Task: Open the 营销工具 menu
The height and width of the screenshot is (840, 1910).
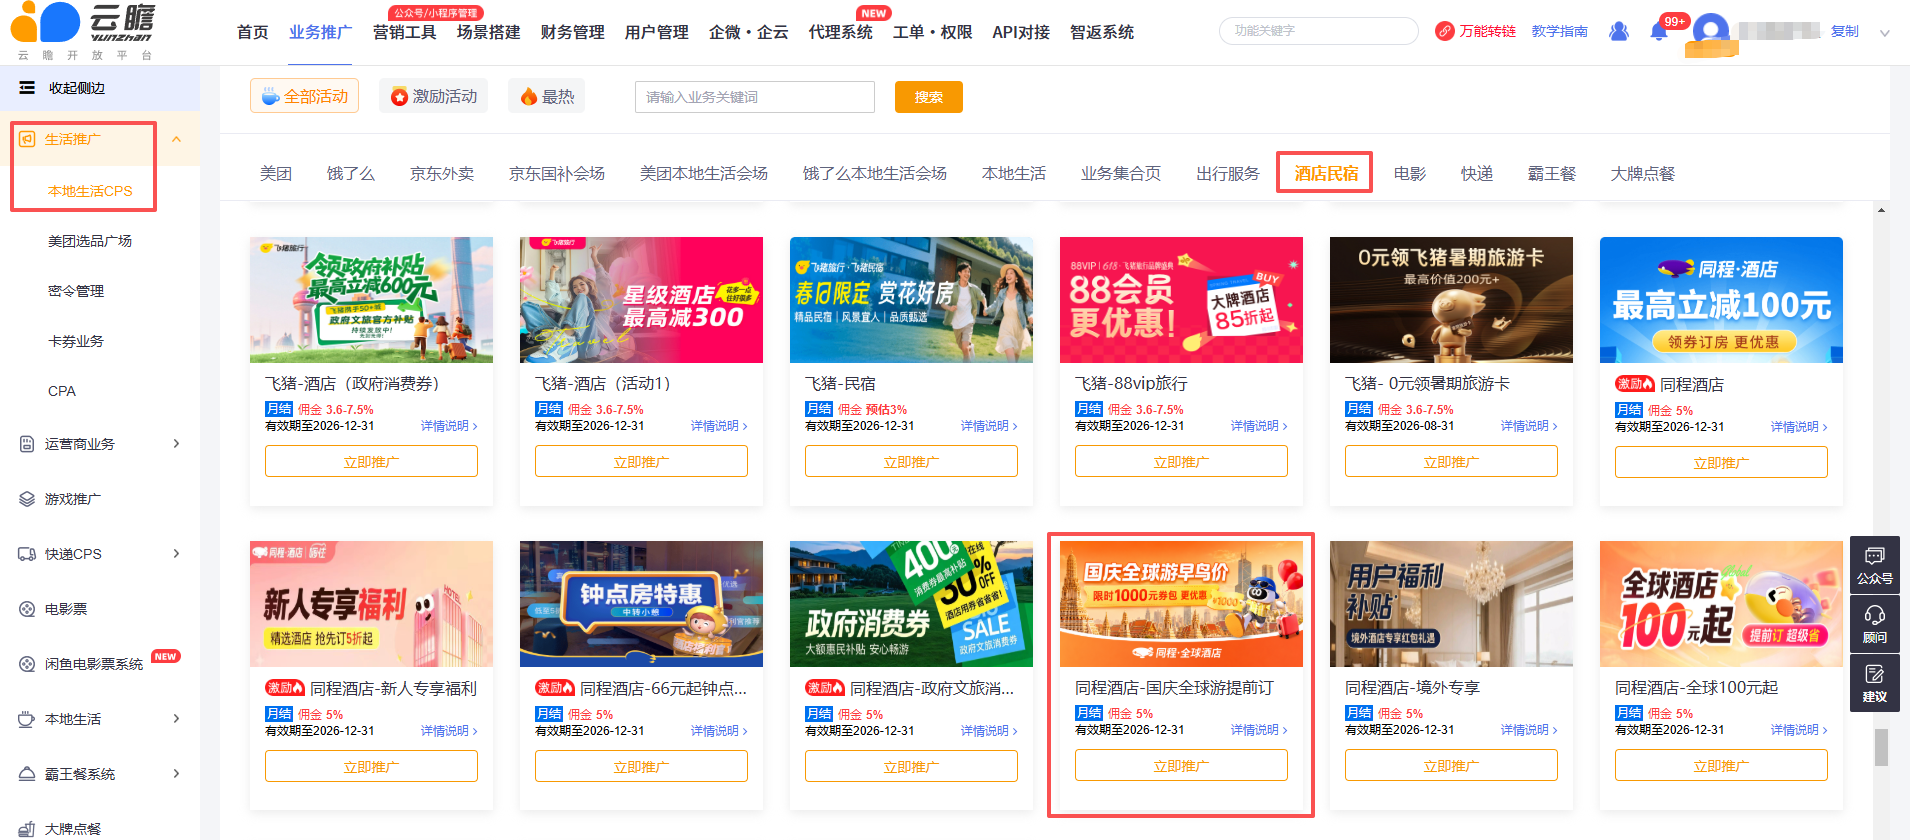Action: click(x=405, y=32)
